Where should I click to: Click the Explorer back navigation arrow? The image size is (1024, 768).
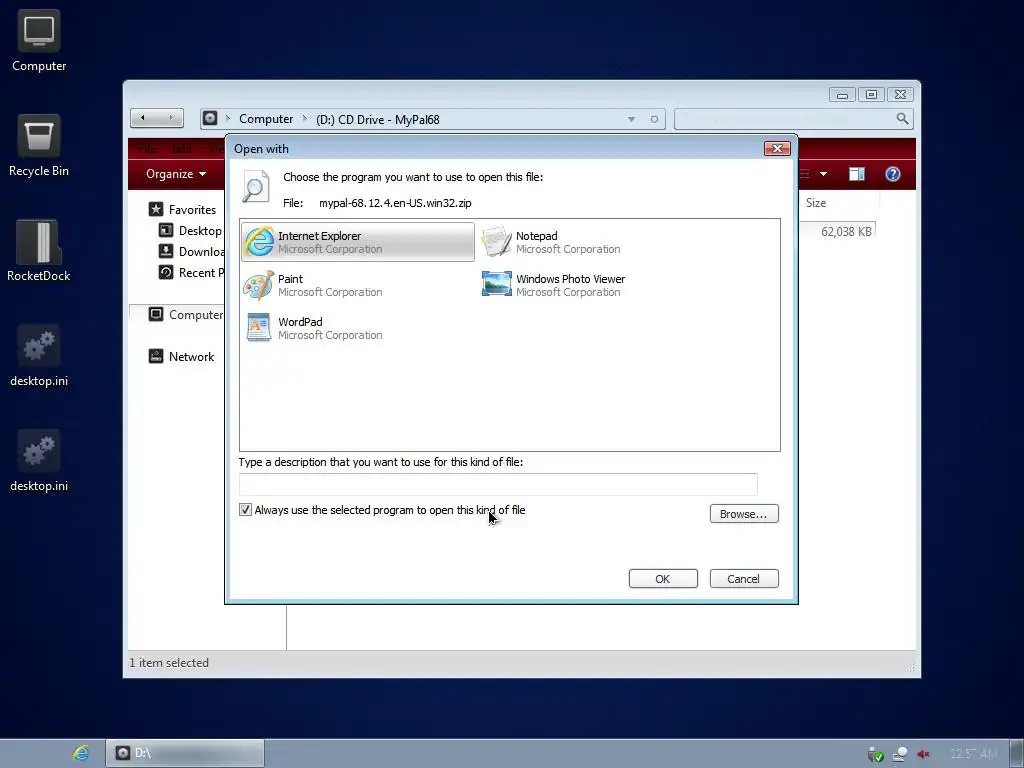coord(143,118)
